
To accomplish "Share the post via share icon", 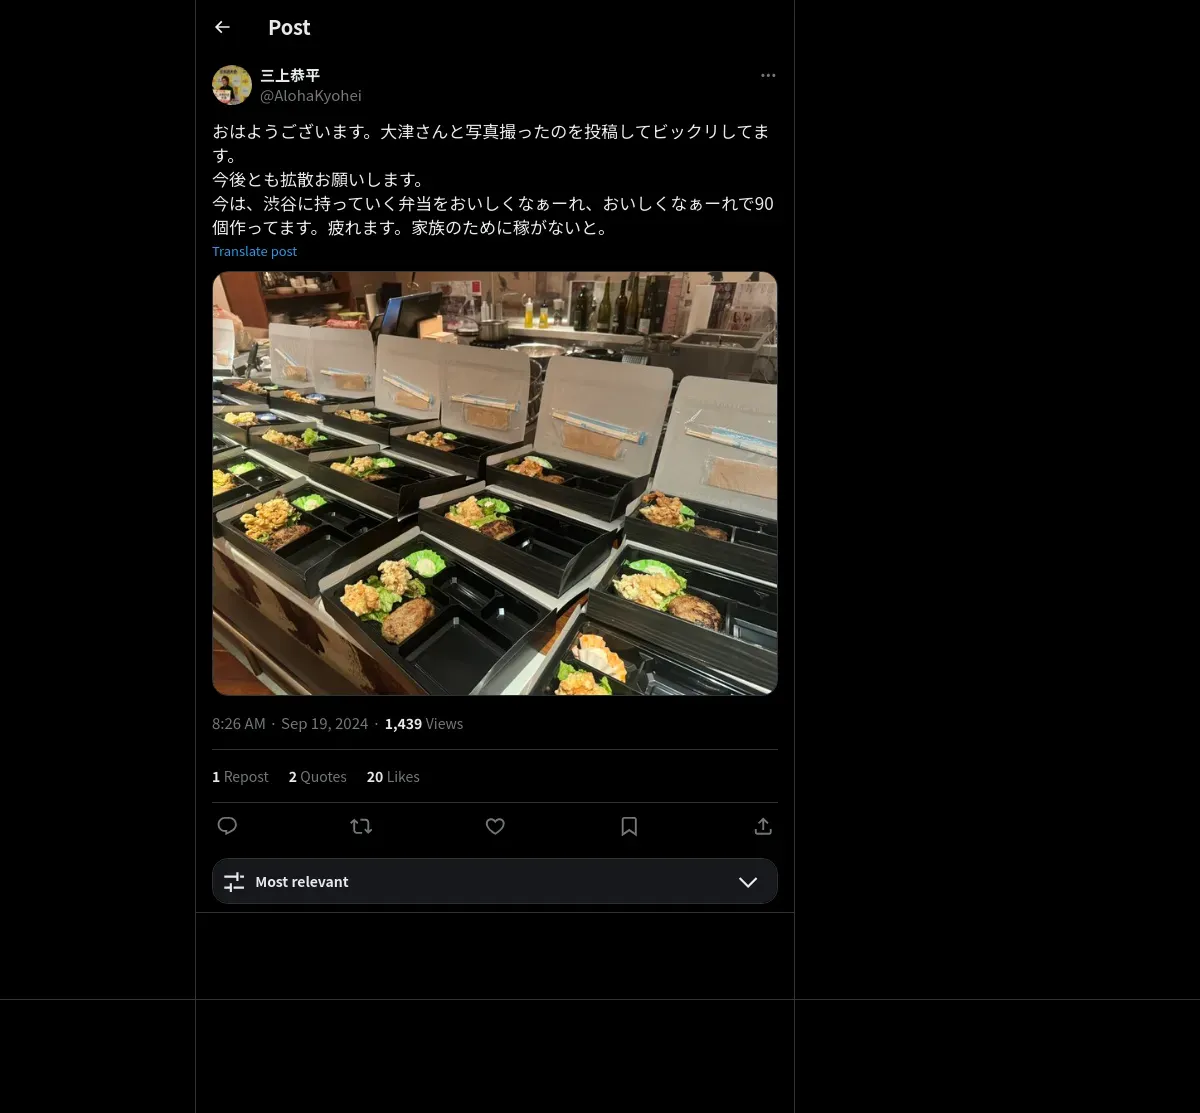I will [x=763, y=826].
